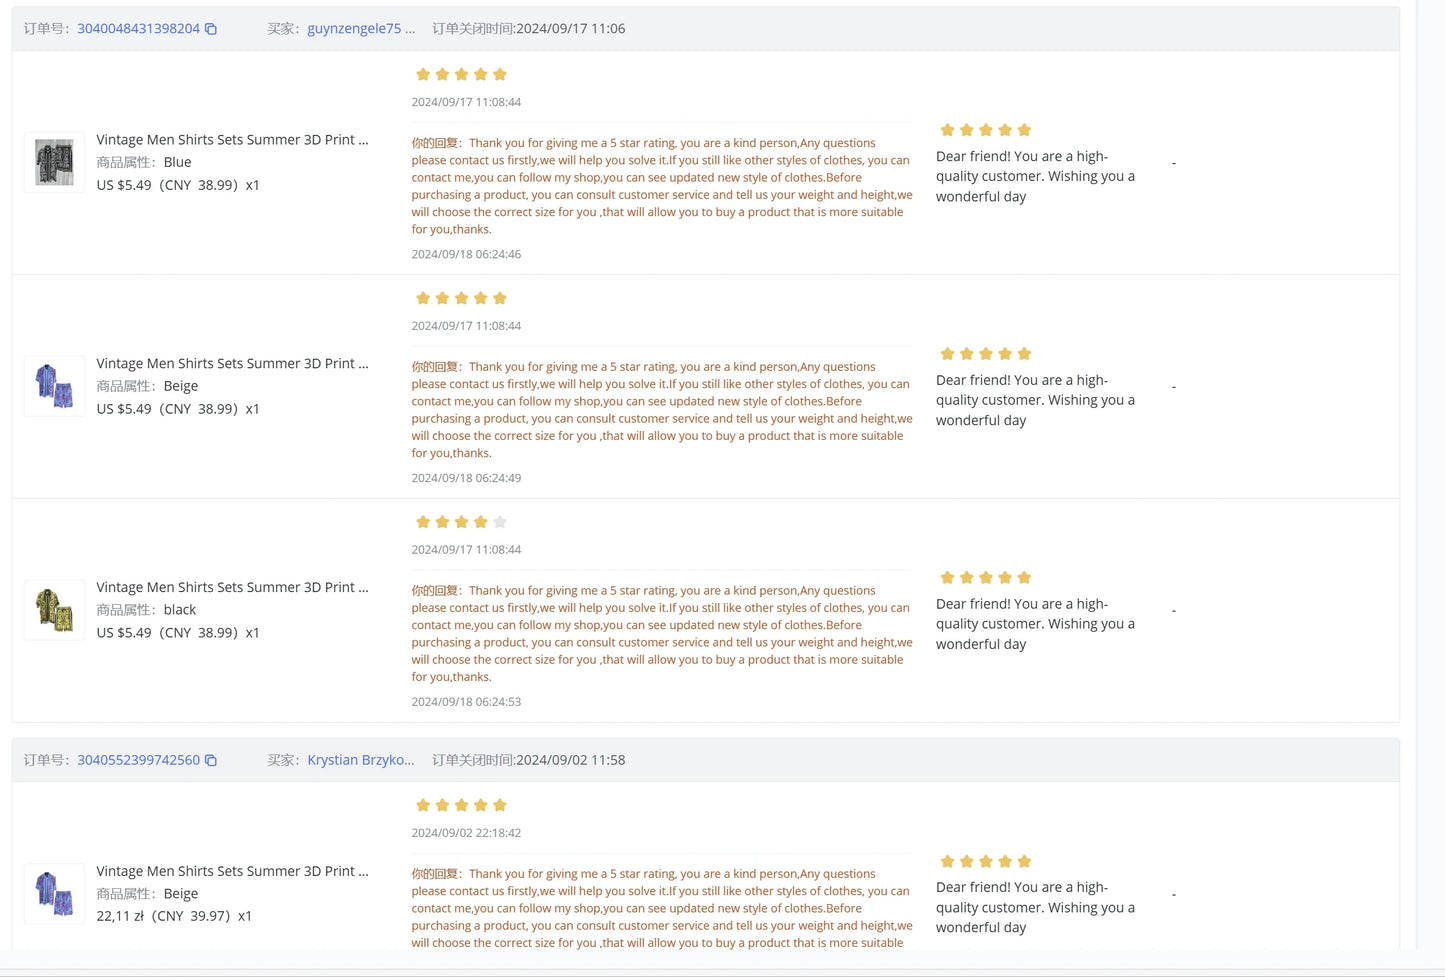1445x977 pixels.
Task: Copy order number 3040552399742560
Action: [211, 760]
